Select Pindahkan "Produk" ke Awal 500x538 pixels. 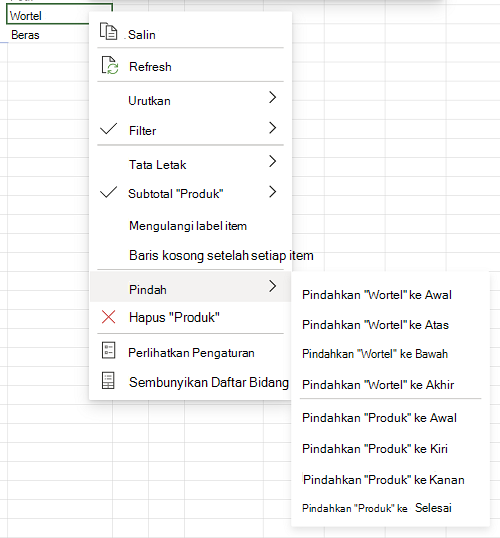390,417
